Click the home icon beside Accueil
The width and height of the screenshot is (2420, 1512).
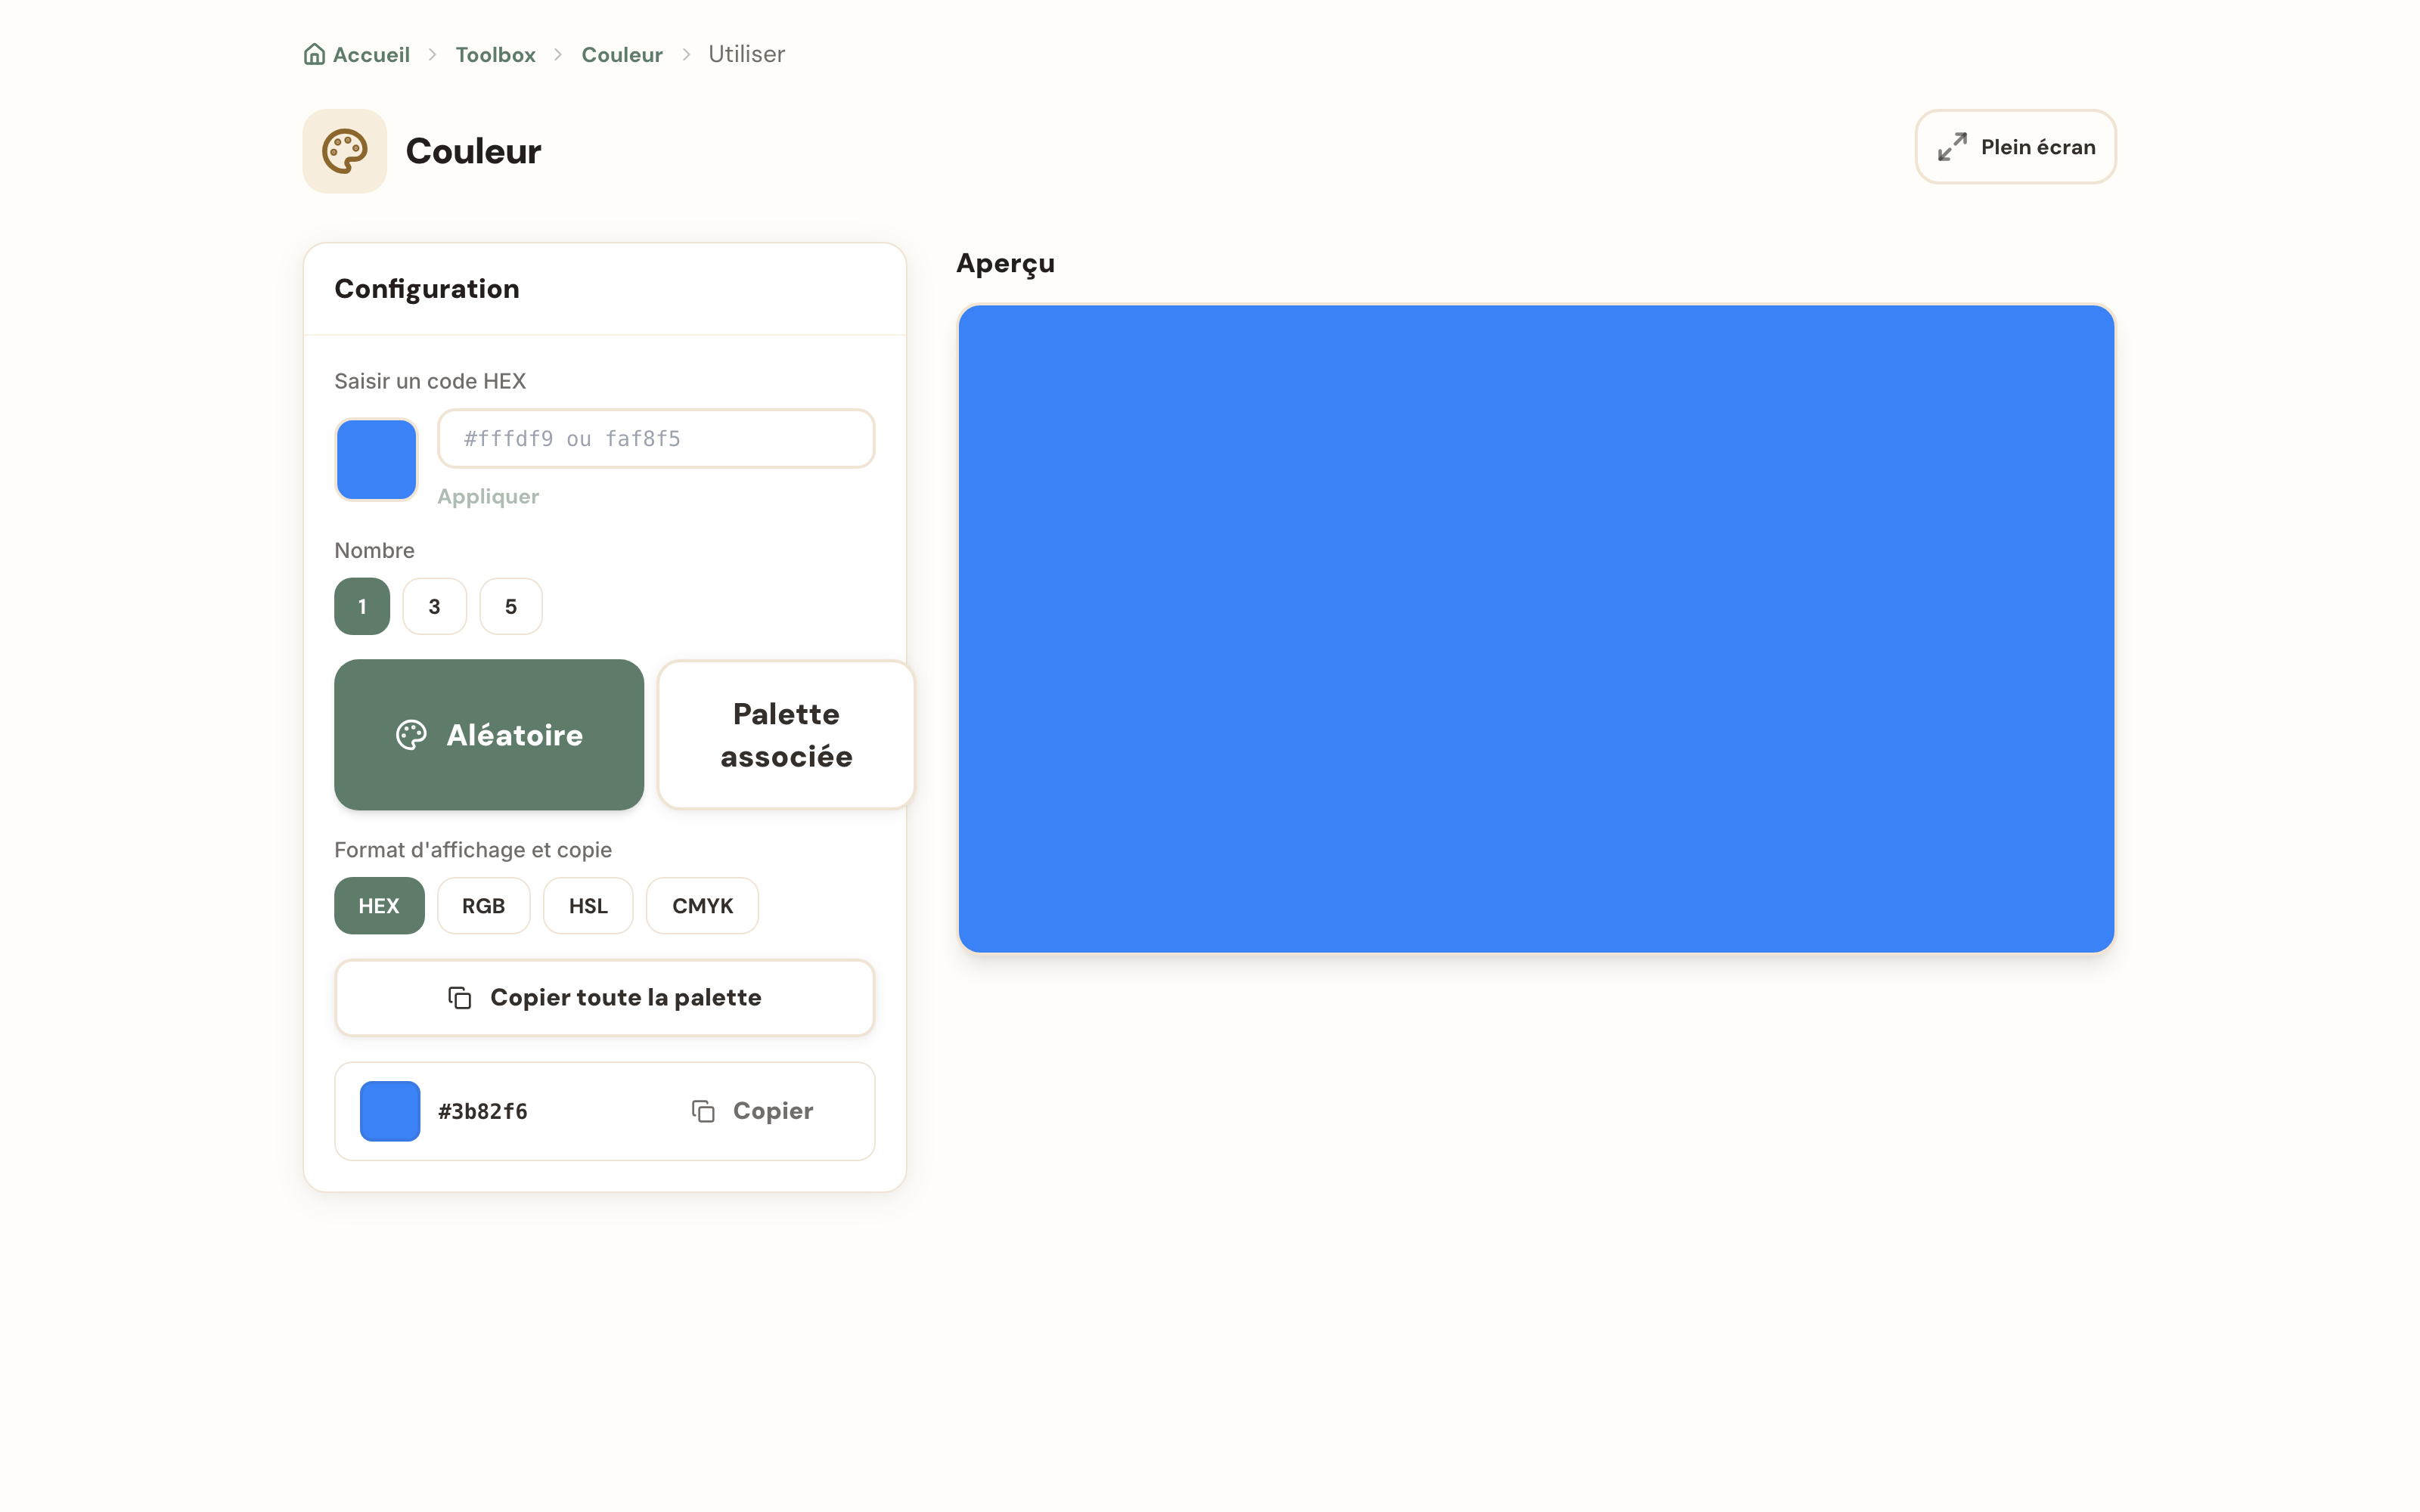314,54
